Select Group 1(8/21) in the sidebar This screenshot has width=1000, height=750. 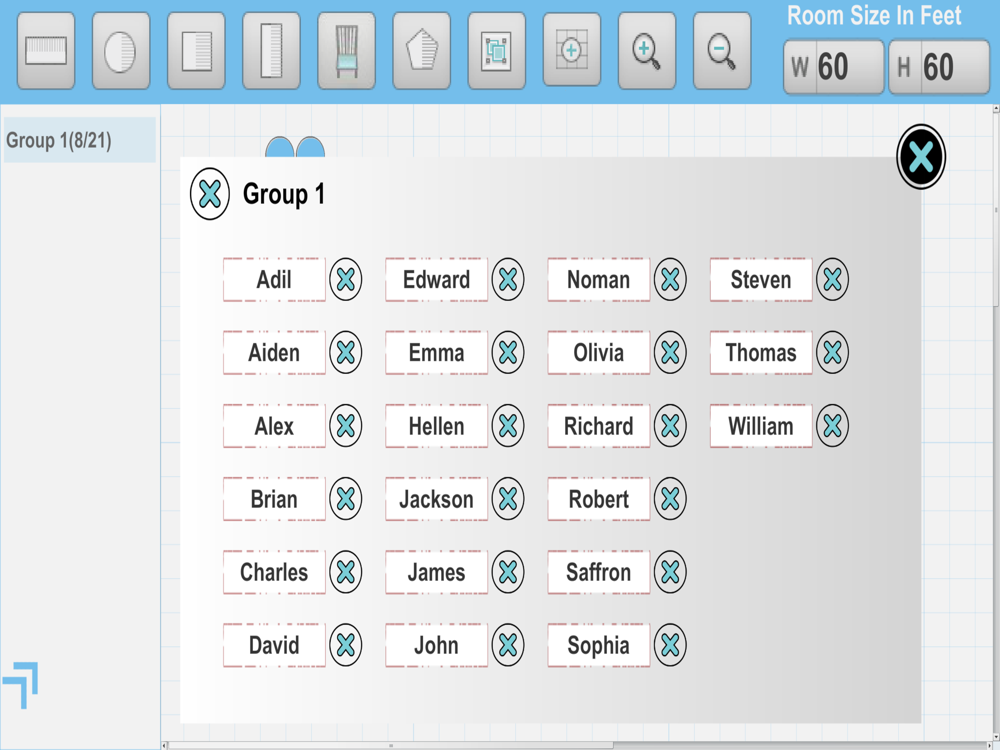[x=80, y=140]
